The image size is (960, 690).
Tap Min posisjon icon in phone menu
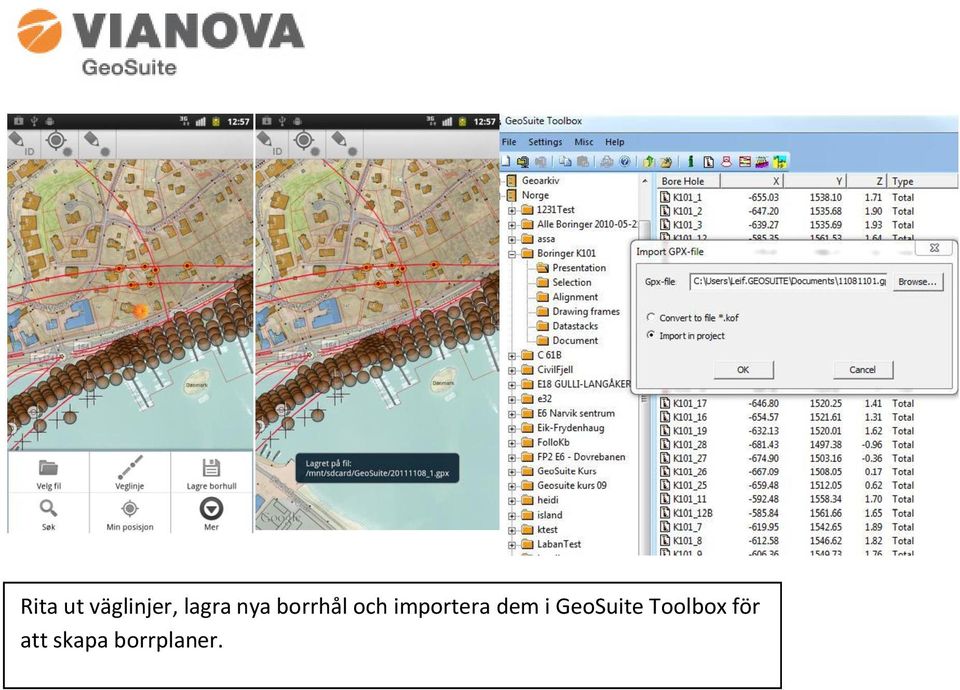coord(129,509)
